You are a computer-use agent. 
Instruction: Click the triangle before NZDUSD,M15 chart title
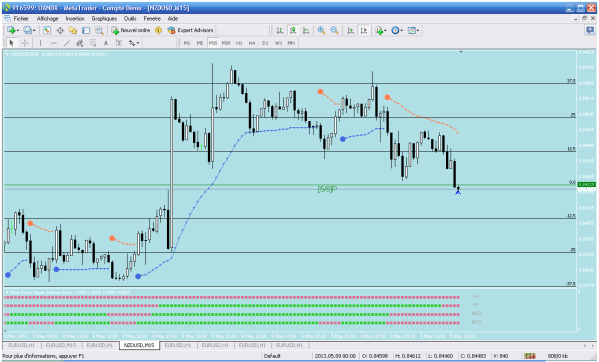pos(7,54)
